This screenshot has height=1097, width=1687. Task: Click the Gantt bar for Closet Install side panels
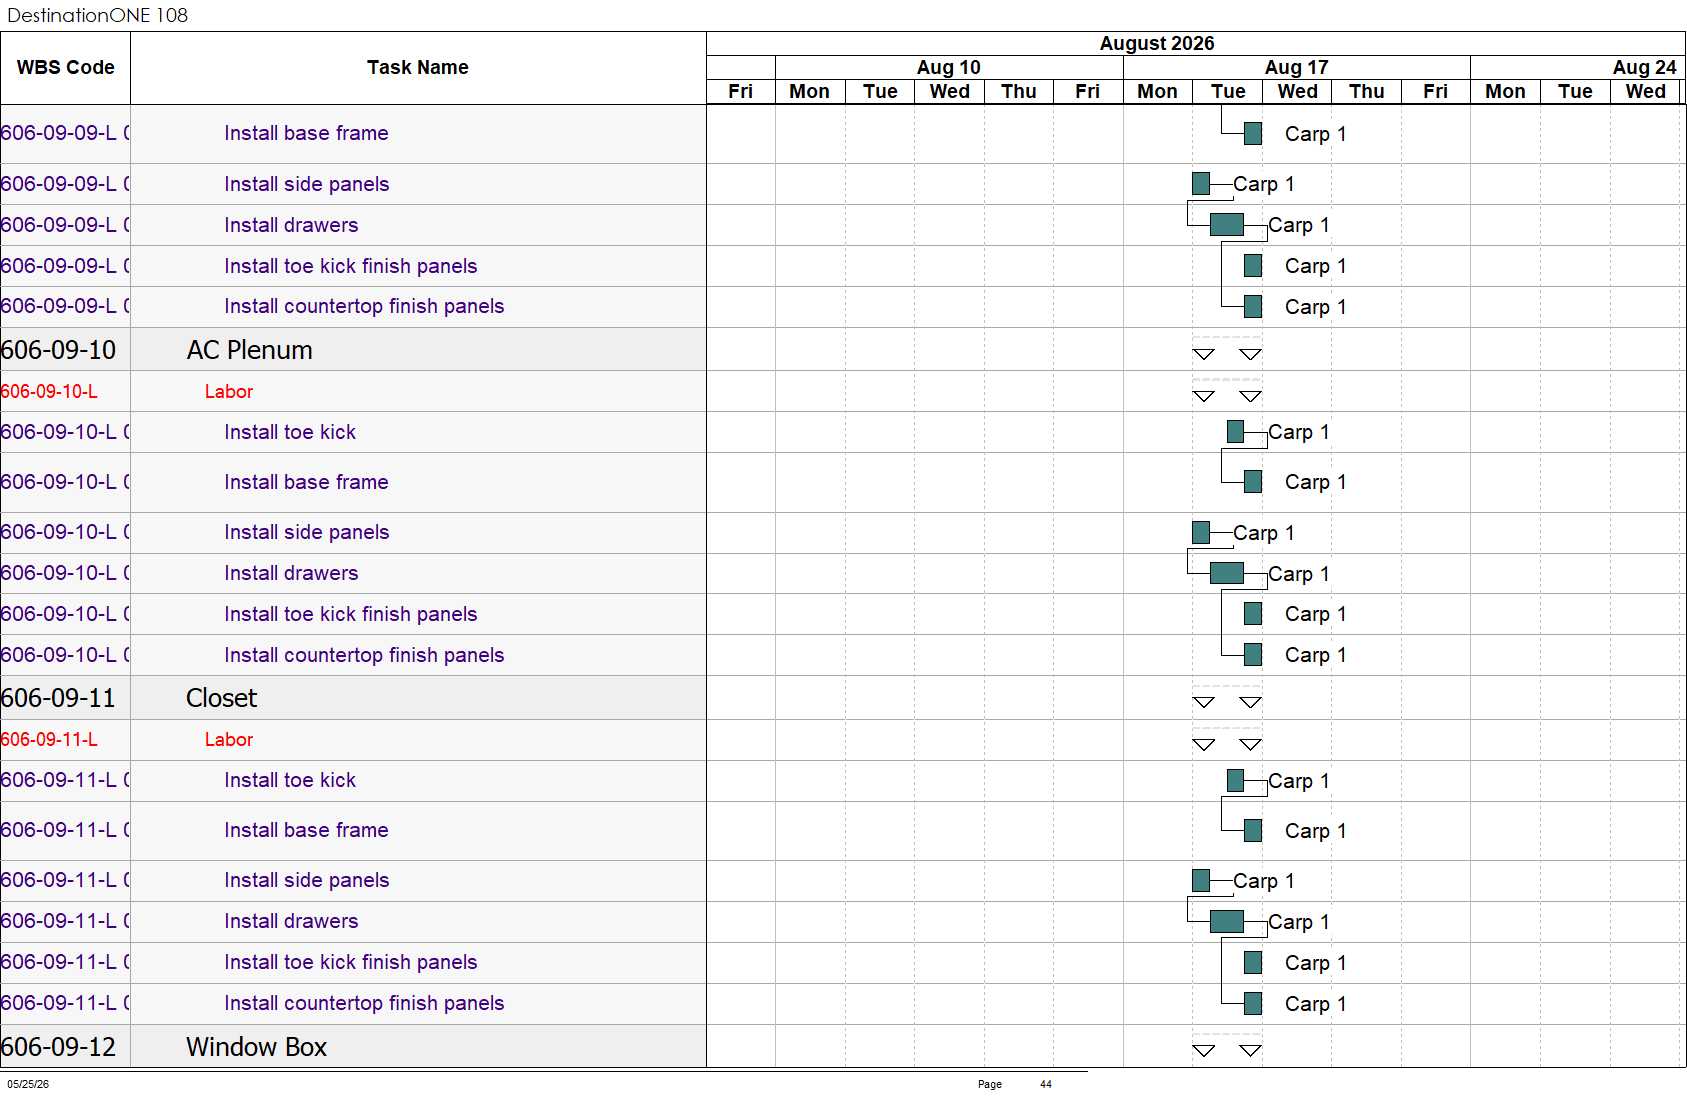click(1201, 880)
